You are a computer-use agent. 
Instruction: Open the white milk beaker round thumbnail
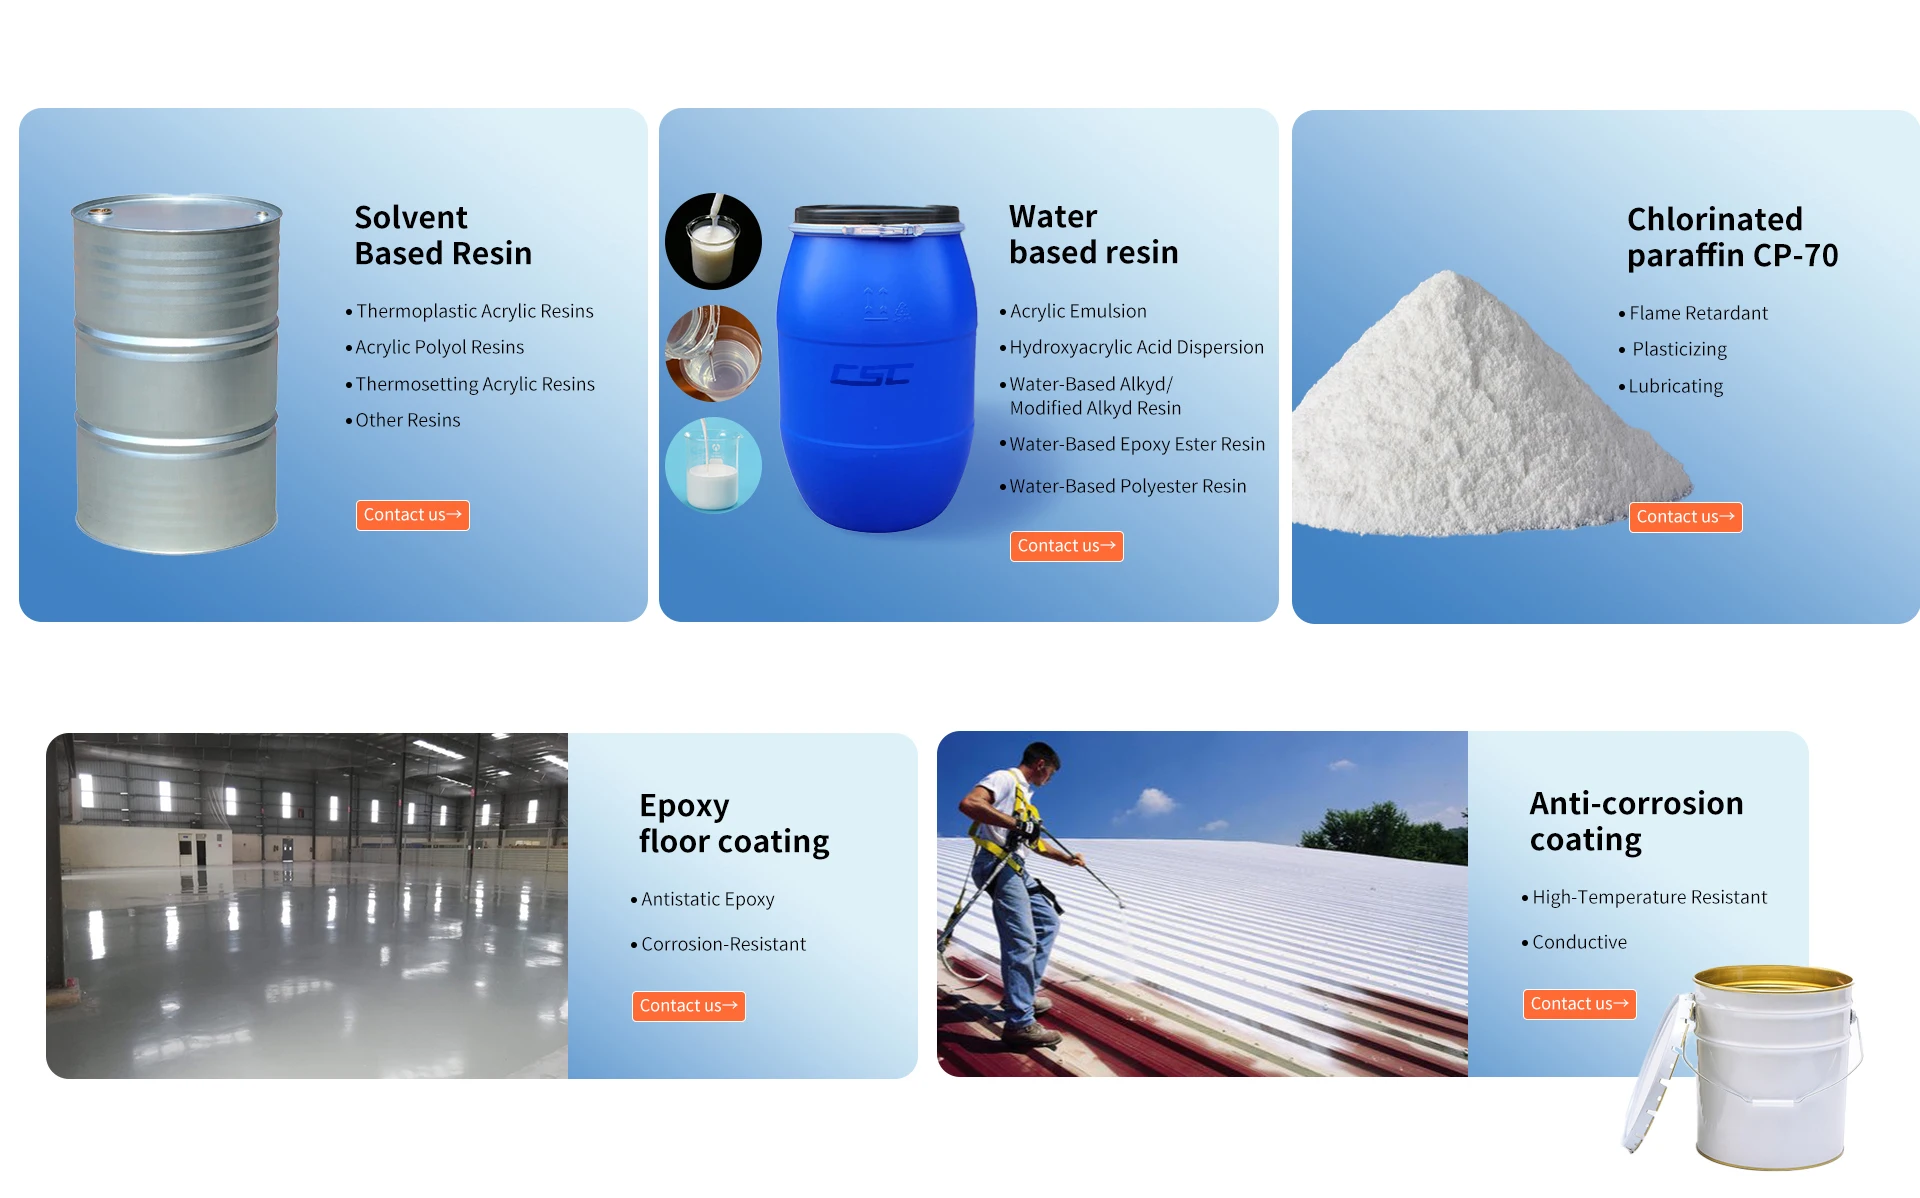(713, 465)
